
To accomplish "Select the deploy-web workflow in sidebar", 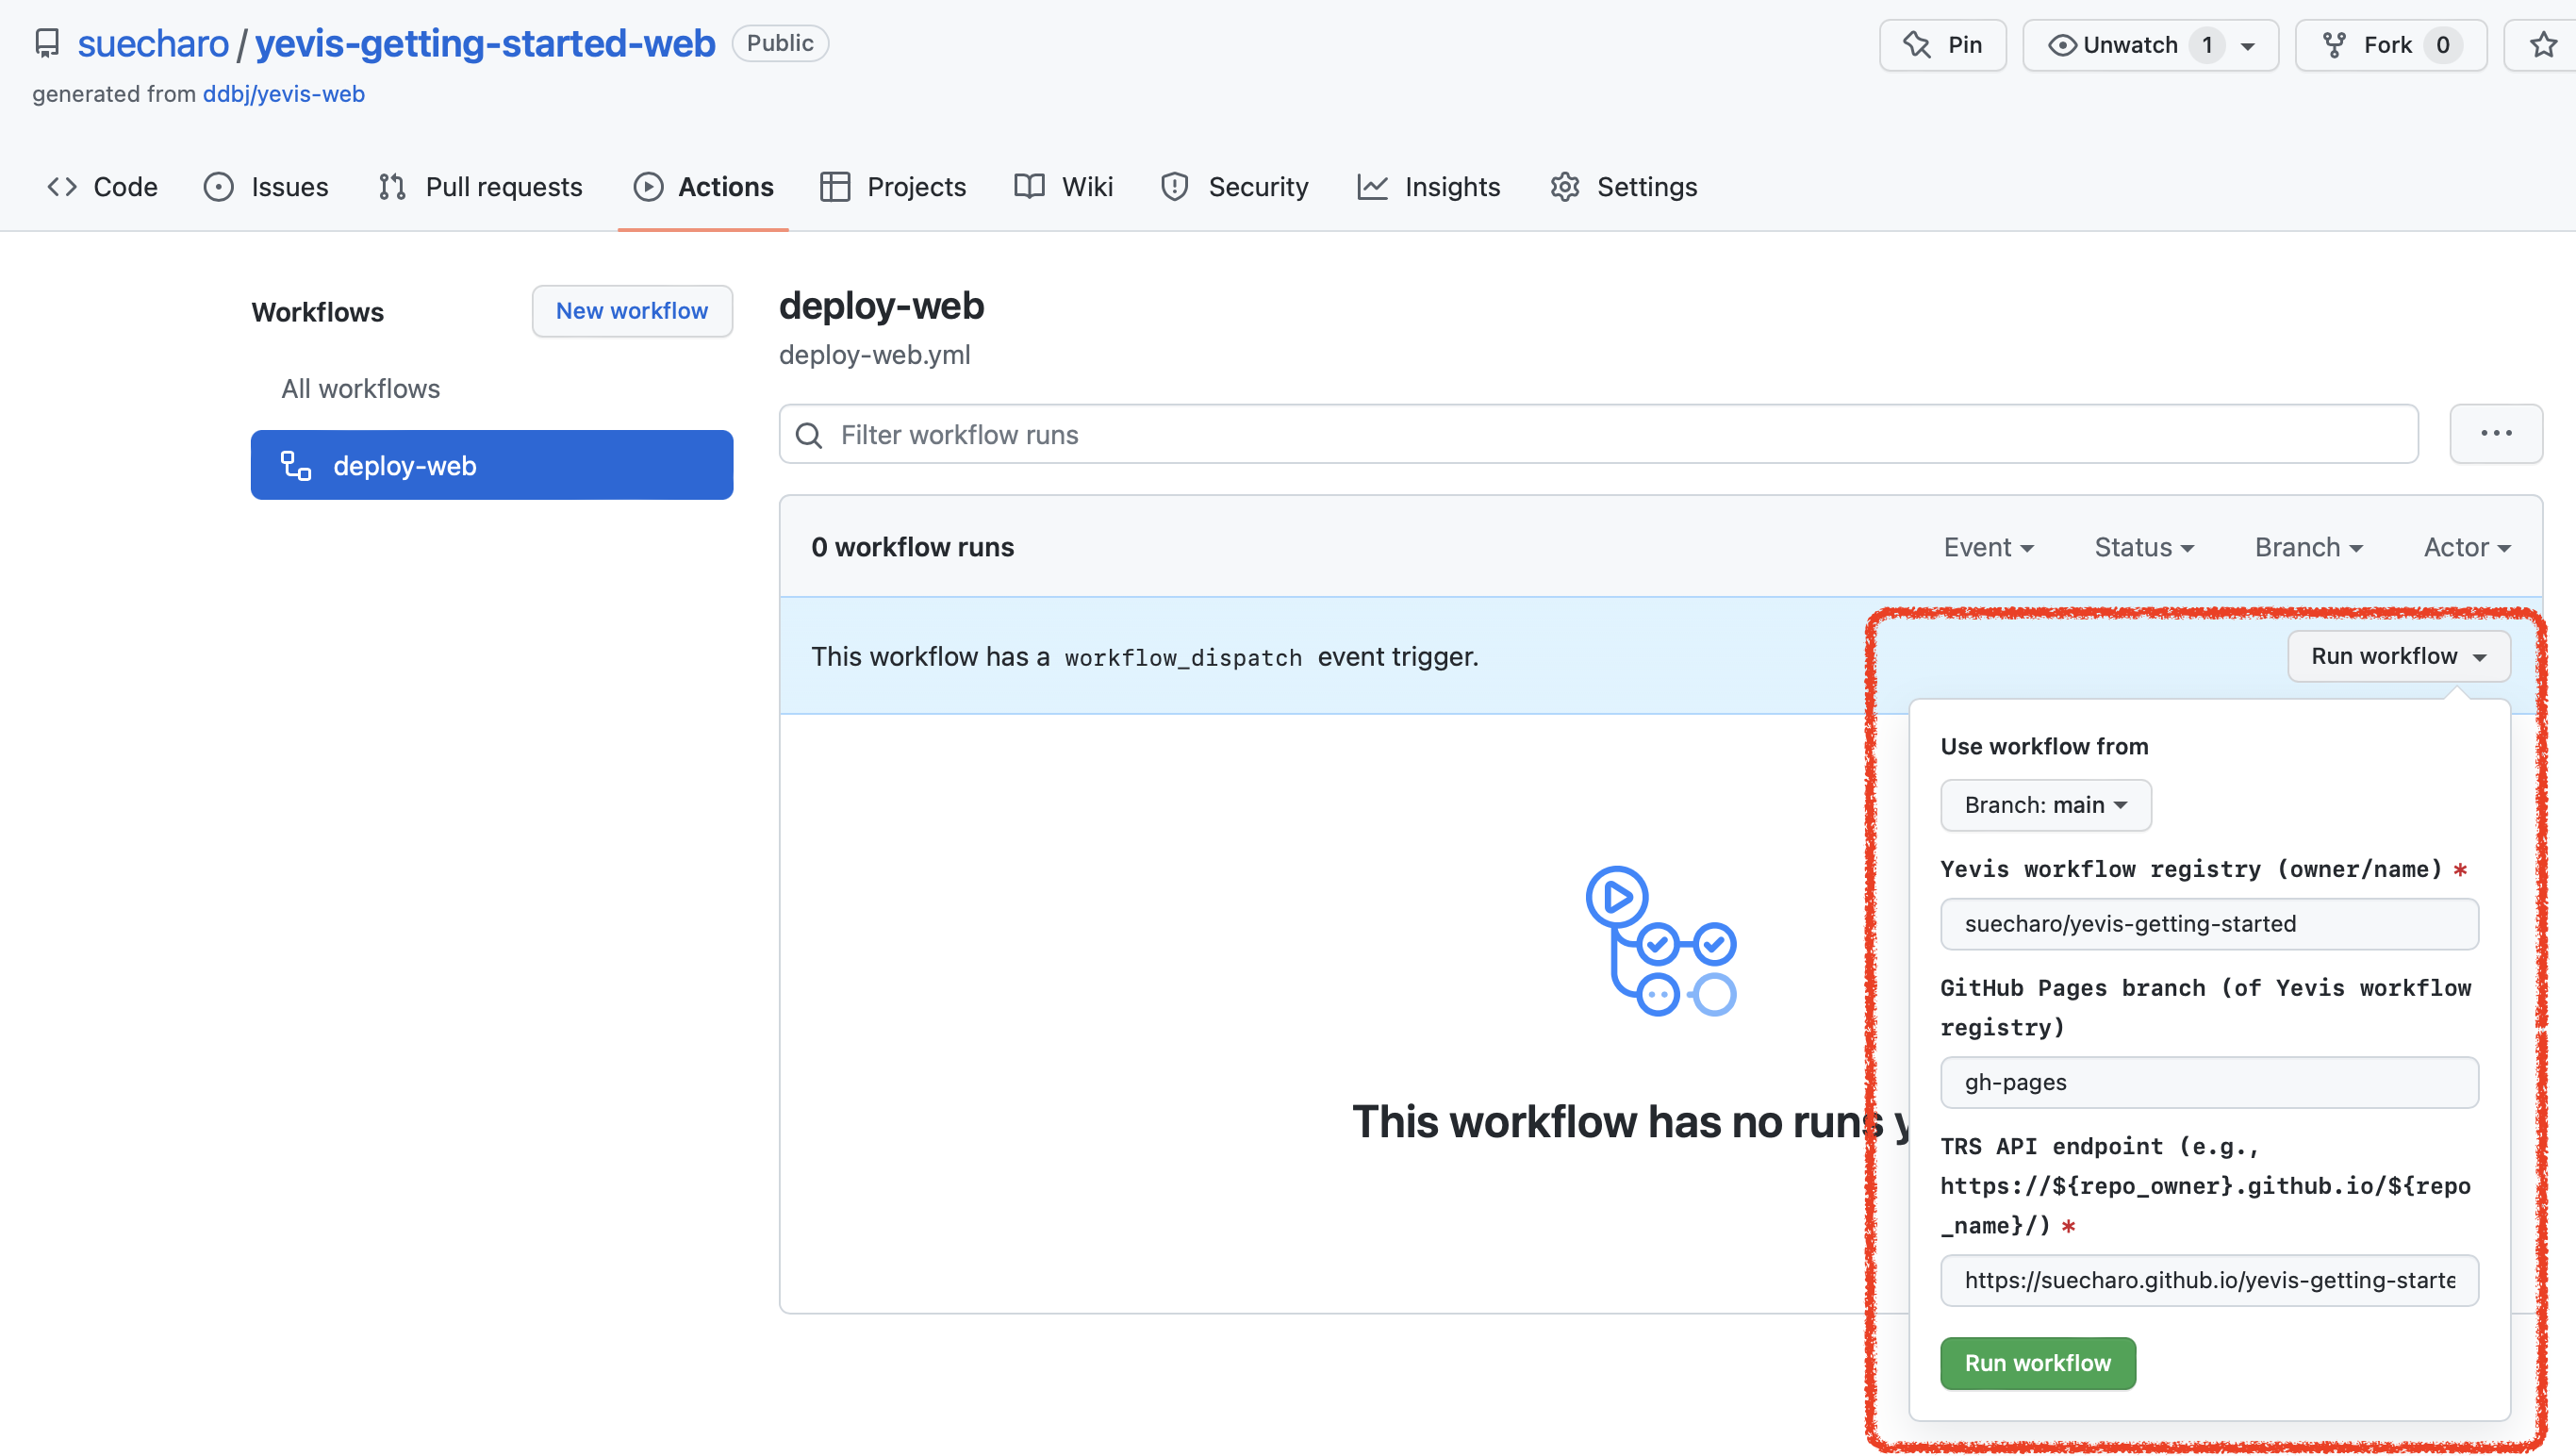I will point(492,466).
